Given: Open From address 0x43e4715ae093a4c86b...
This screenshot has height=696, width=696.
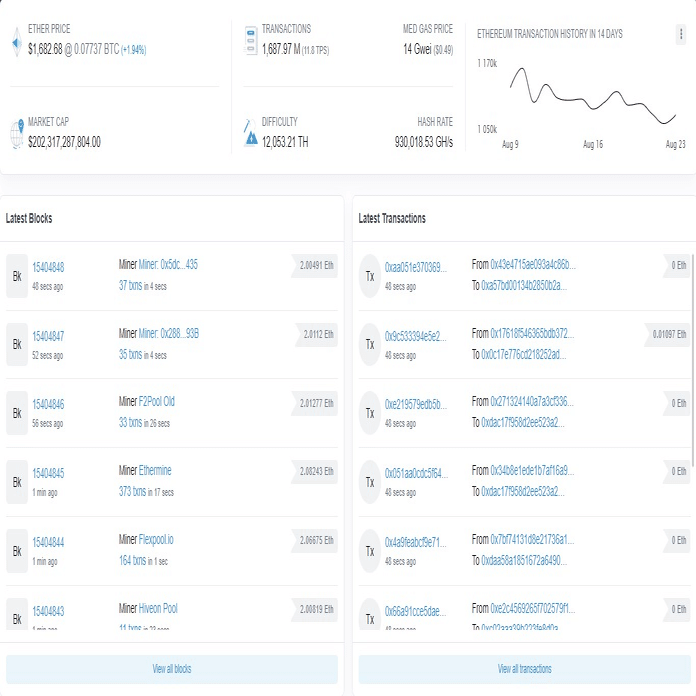Looking at the screenshot, I should point(533,265).
